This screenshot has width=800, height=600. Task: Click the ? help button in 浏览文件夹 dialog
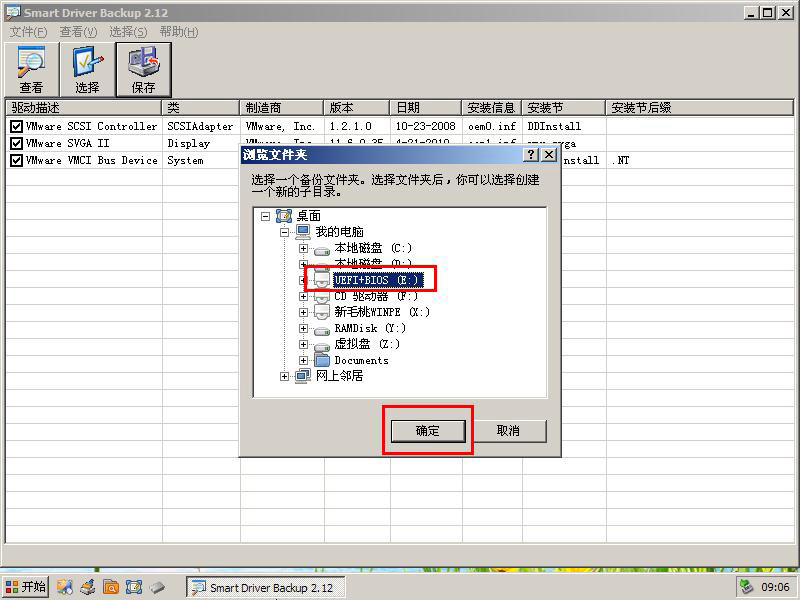[x=531, y=155]
